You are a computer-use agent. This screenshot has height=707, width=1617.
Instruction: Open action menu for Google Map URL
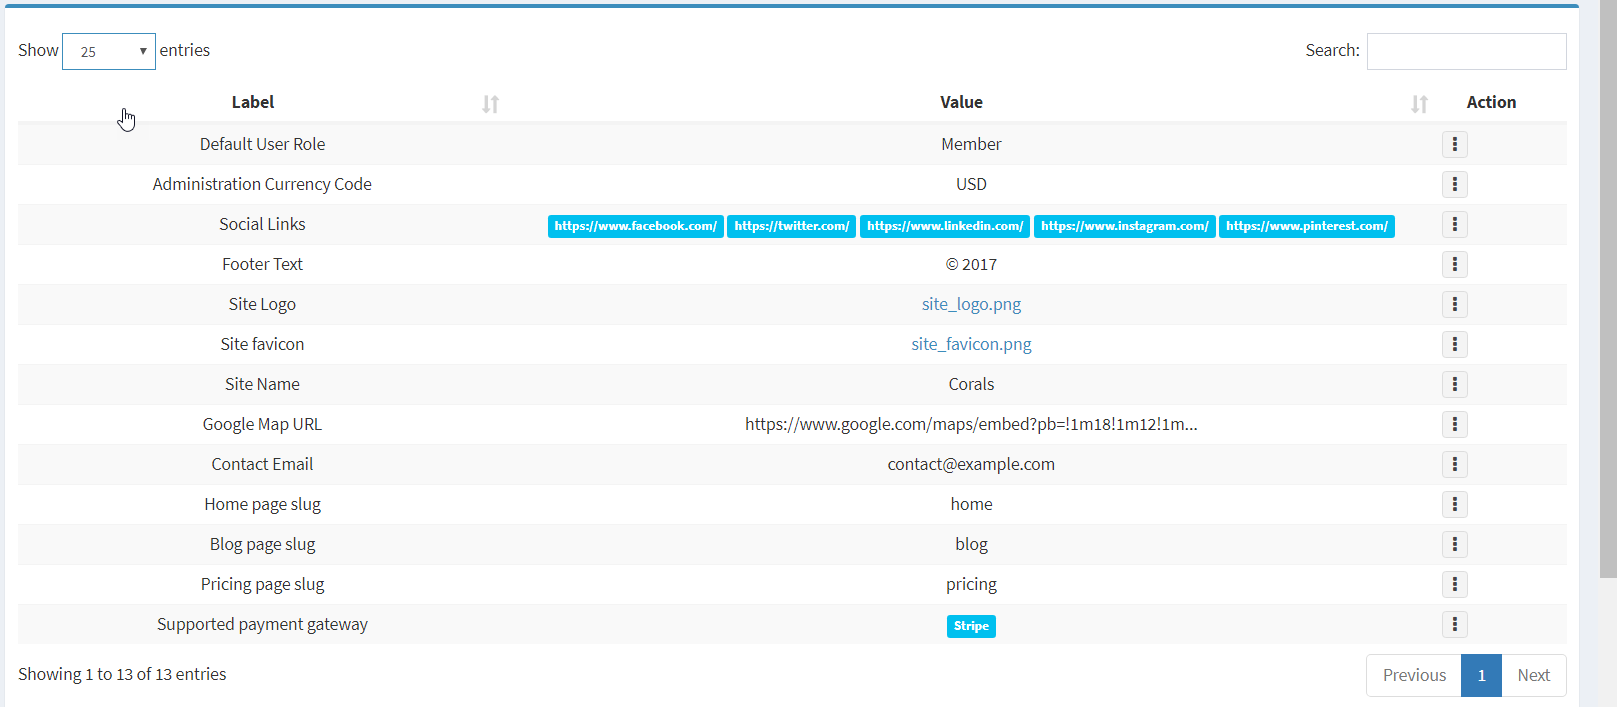point(1454,425)
